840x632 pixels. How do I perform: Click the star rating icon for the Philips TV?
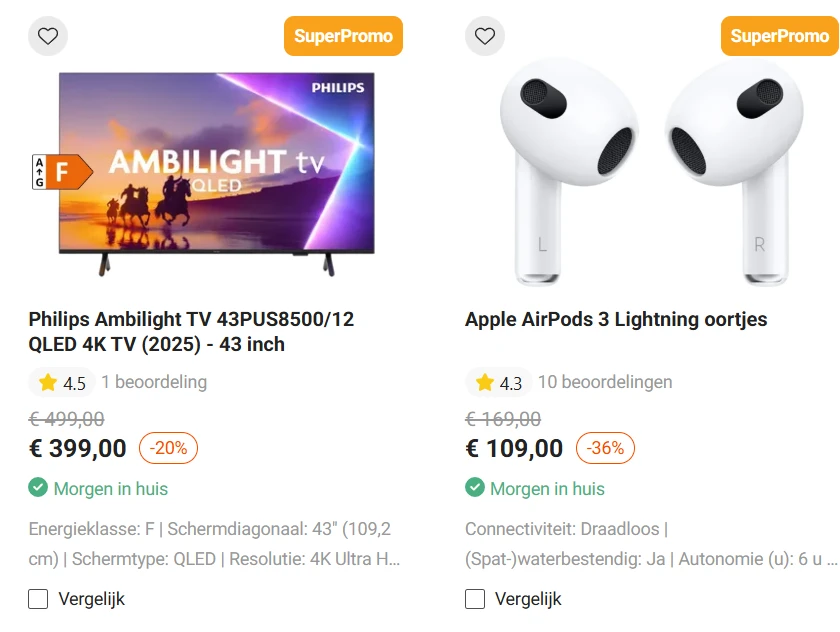pyautogui.click(x=47, y=382)
